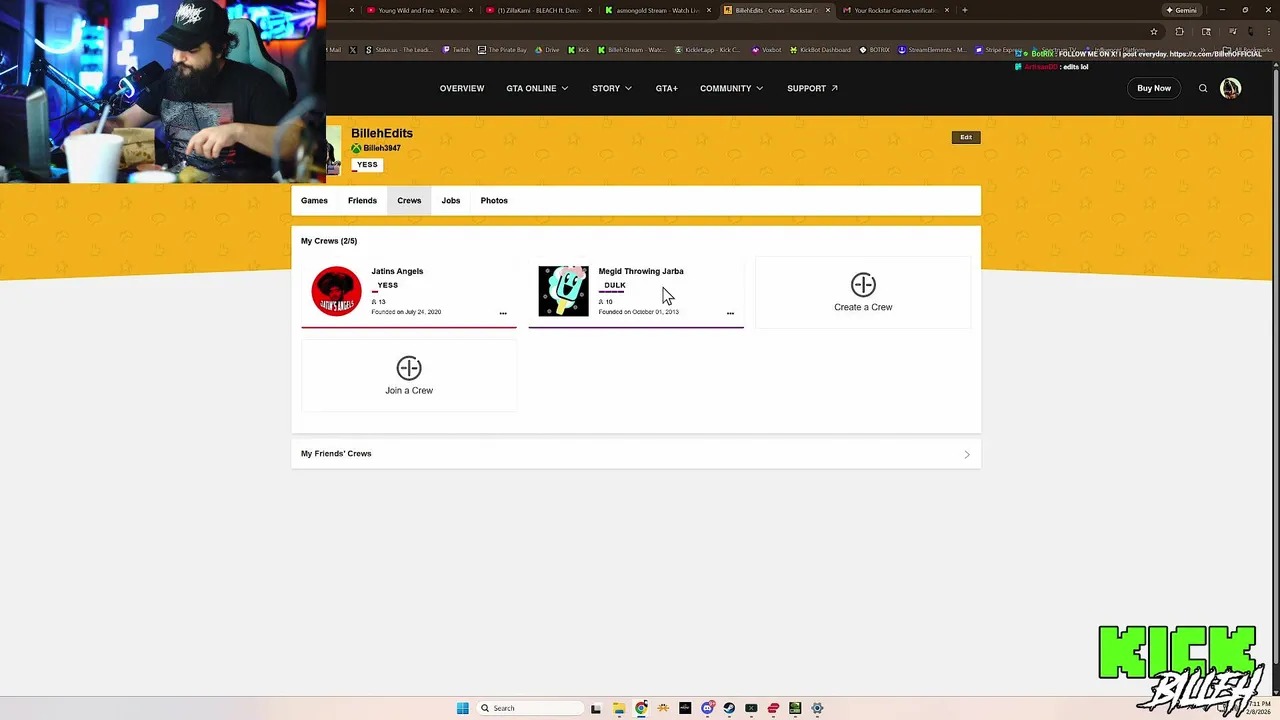This screenshot has height=720, width=1280.
Task: Open BOTRIX bookmark
Action: tap(874, 50)
